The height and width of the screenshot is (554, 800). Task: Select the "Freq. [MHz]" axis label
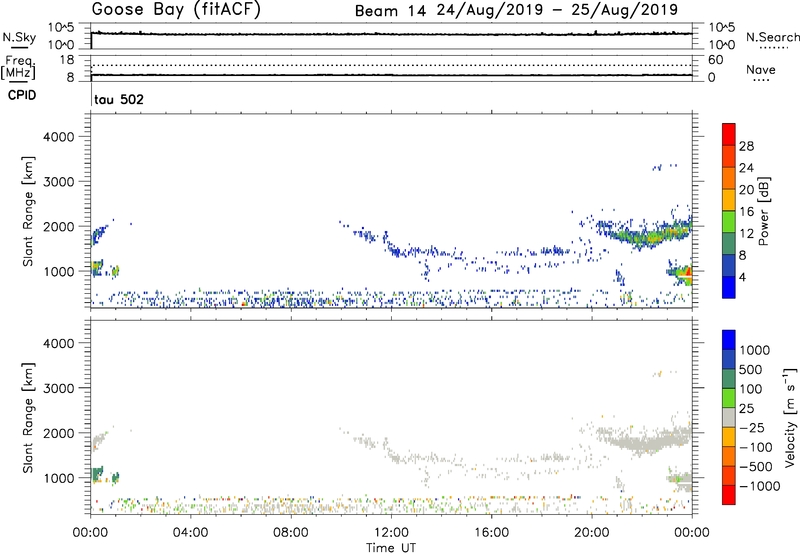(x=18, y=67)
